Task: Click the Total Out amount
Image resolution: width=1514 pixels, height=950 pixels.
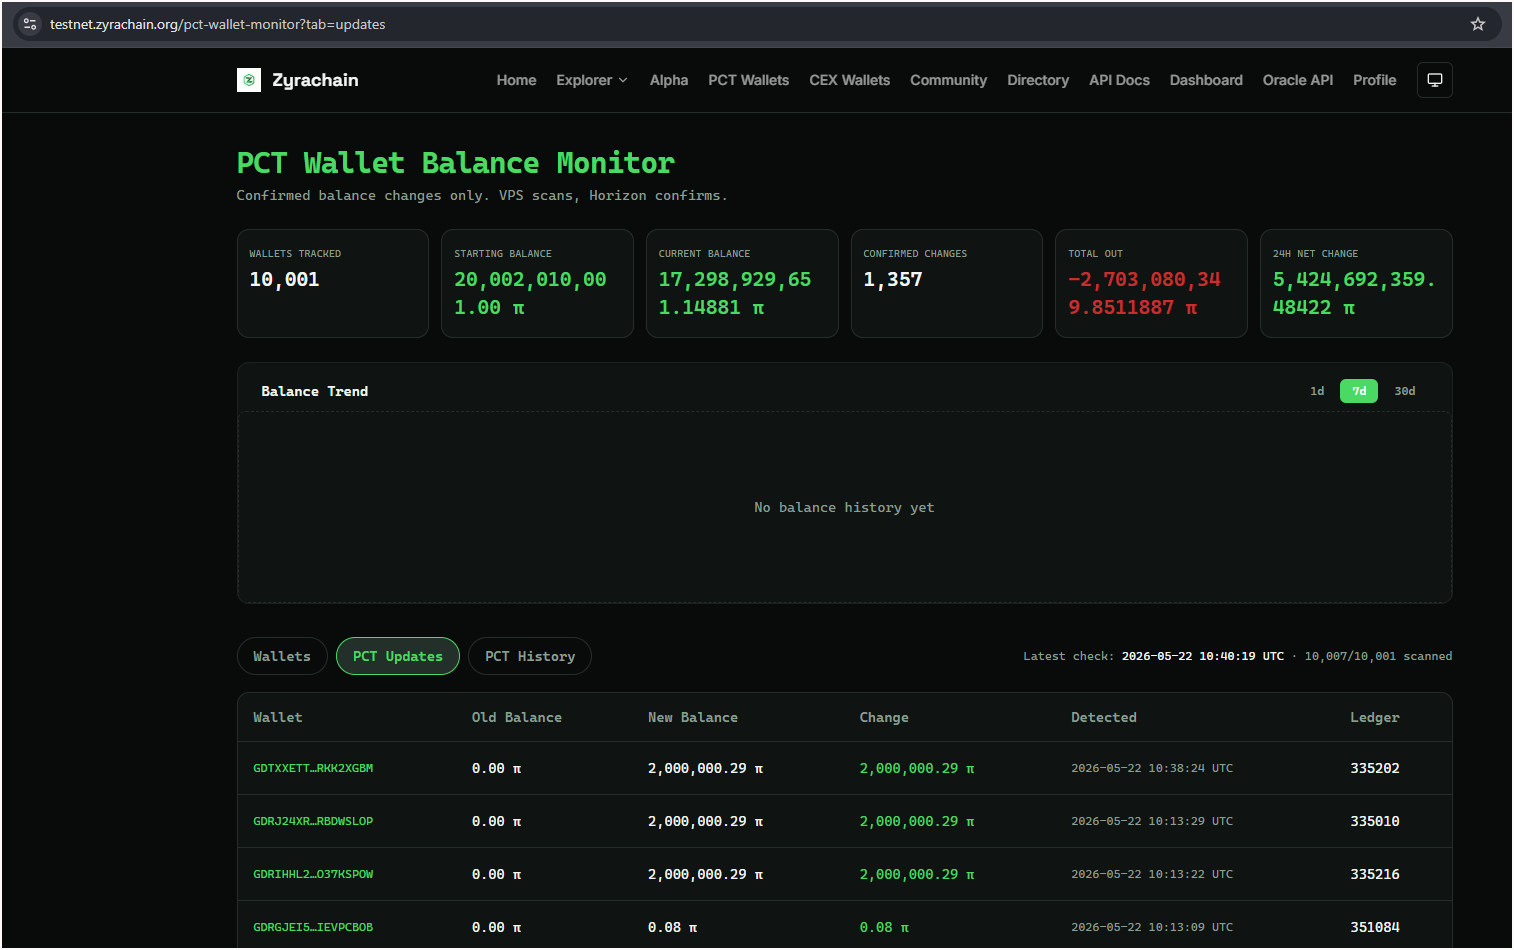Action: [x=1144, y=294]
